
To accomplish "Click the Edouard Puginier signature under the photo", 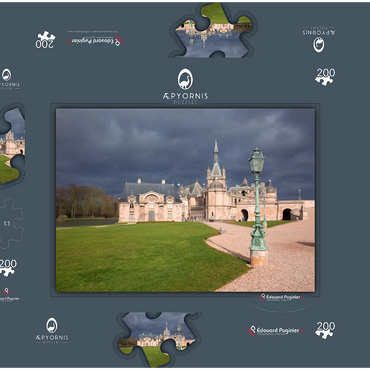I will click(x=281, y=297).
